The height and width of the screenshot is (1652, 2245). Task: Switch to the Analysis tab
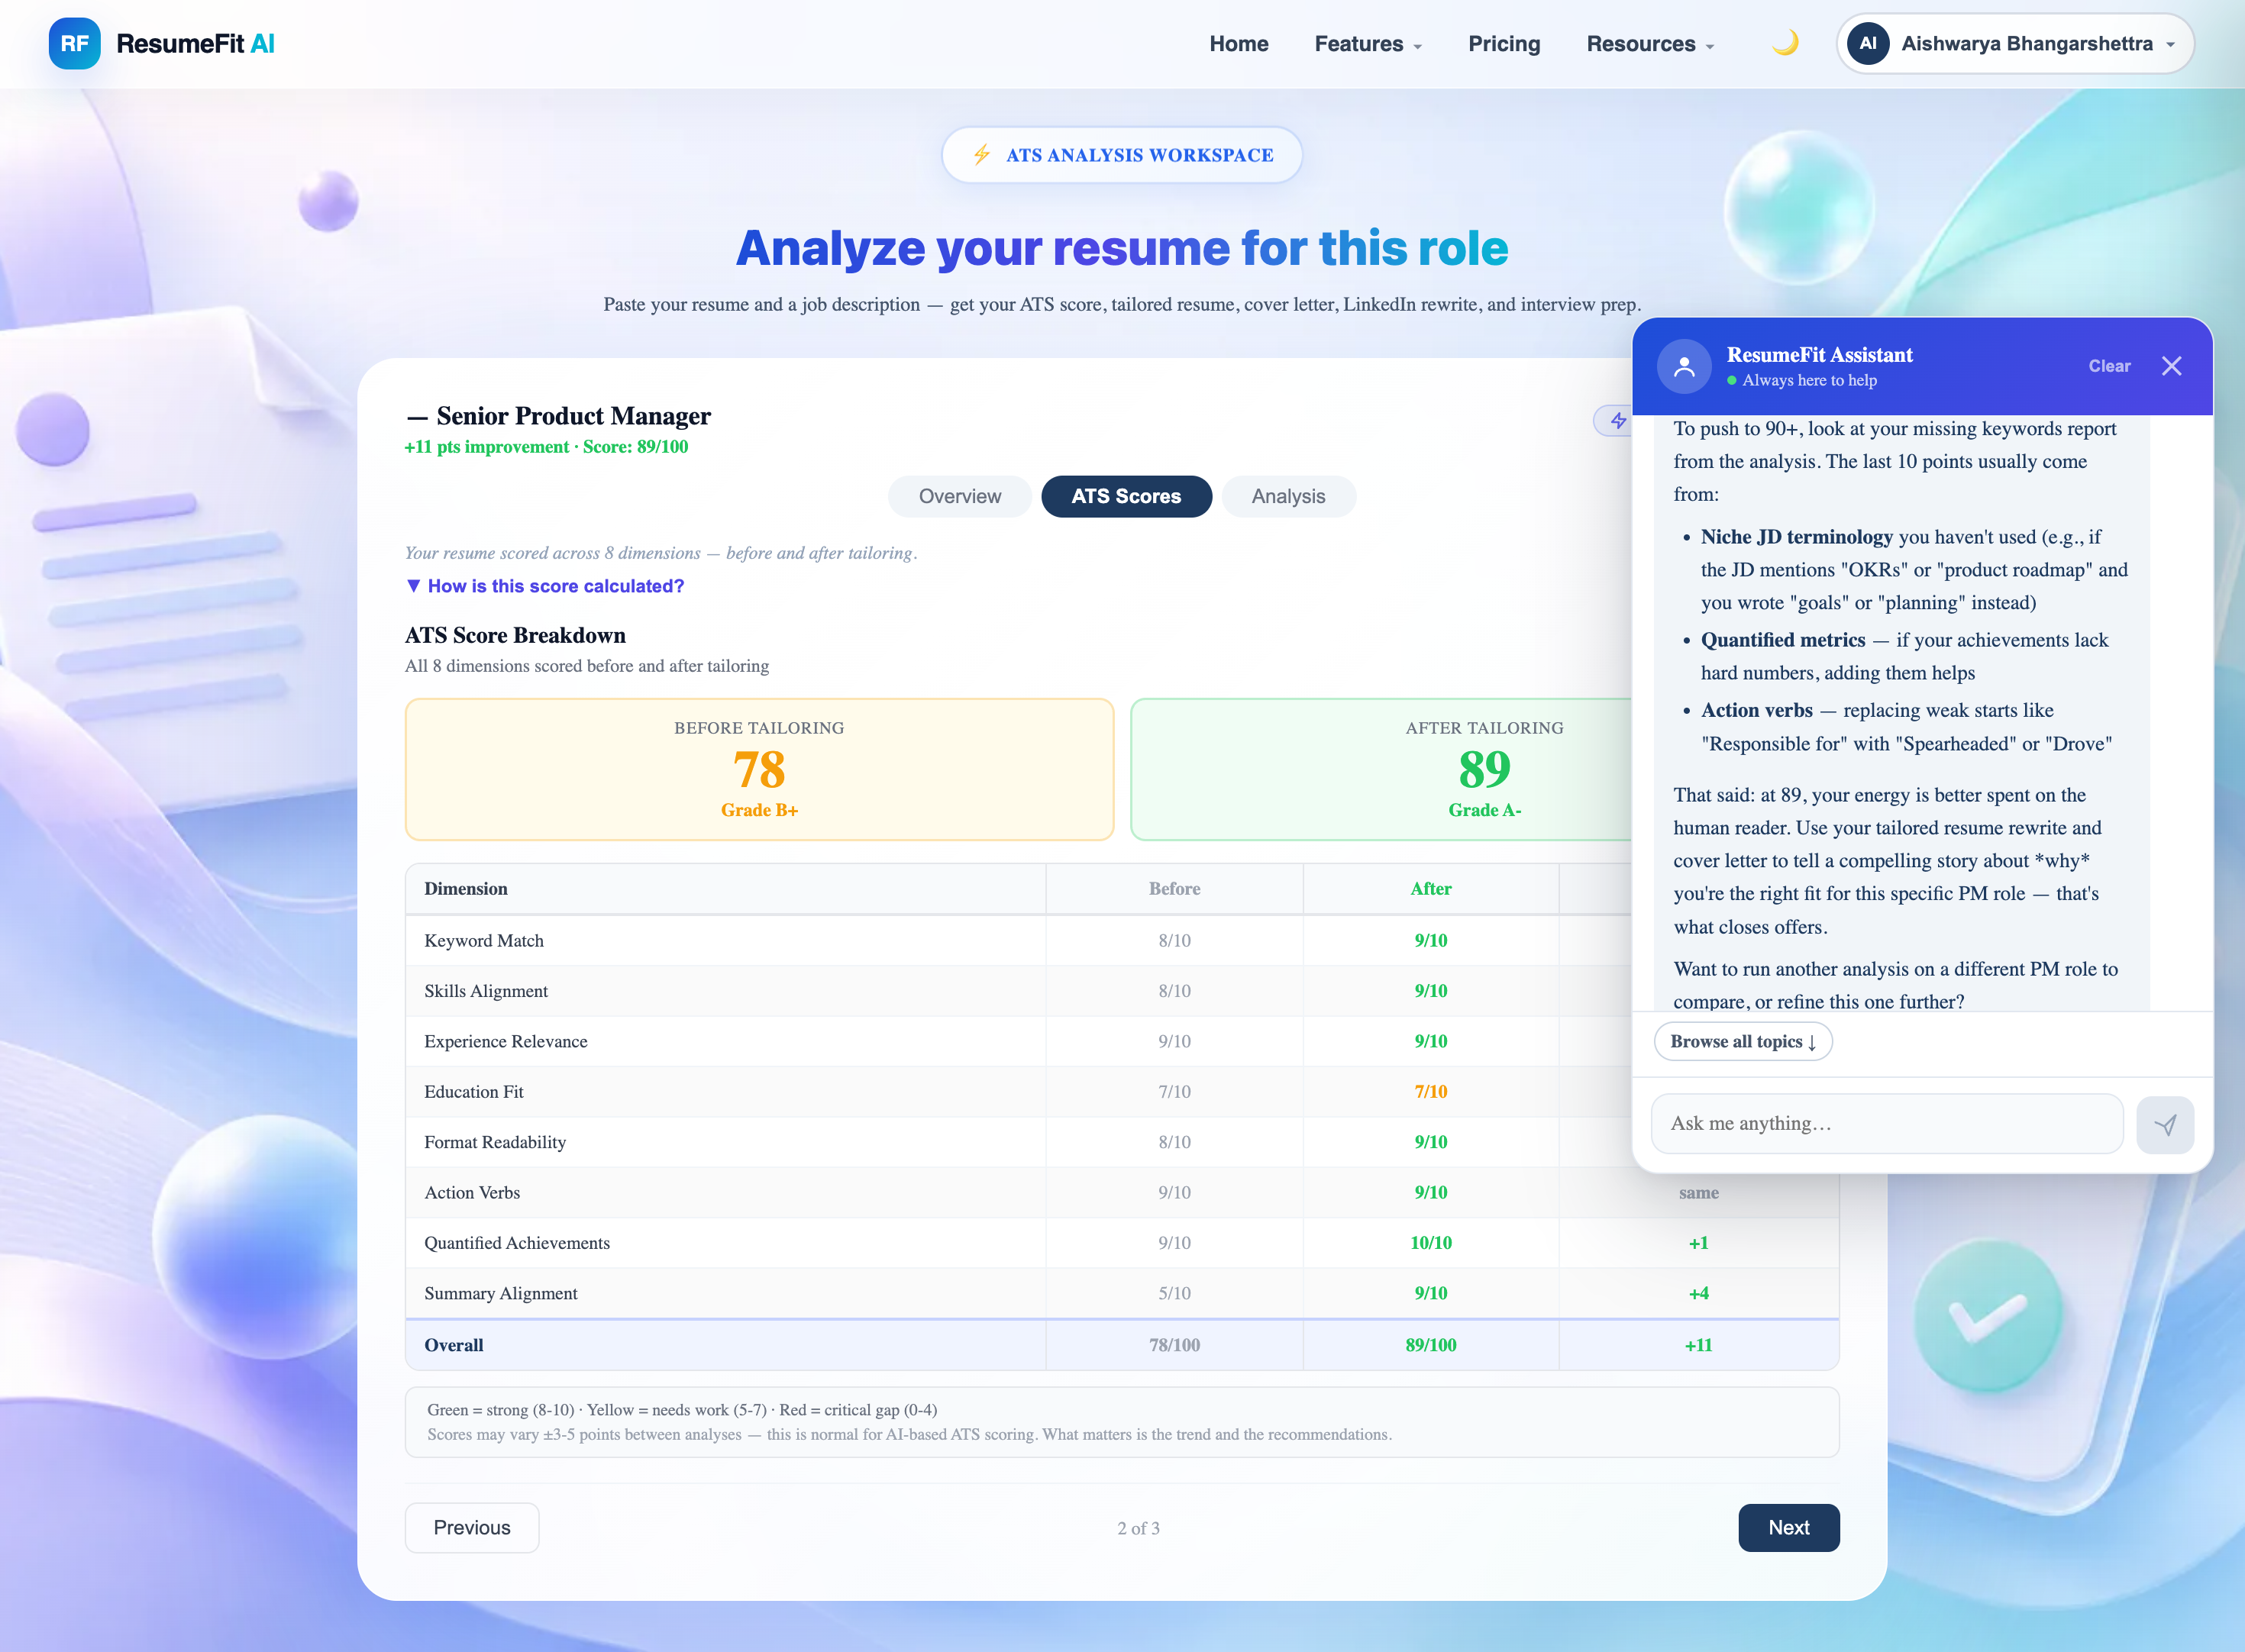(x=1288, y=496)
